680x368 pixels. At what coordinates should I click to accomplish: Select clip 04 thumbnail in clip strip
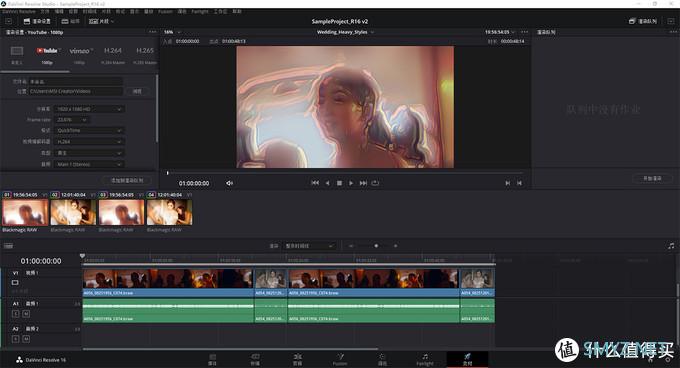click(169, 212)
